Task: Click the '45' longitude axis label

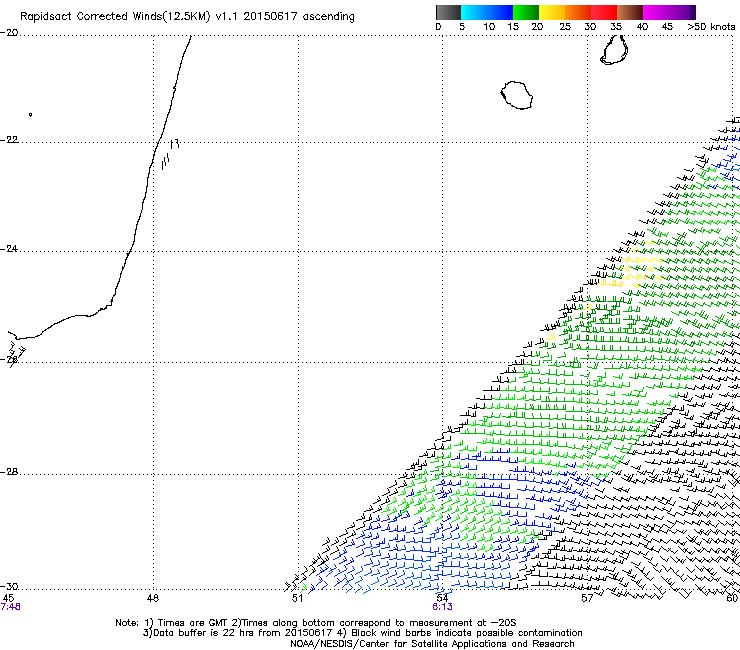Action: [x=8, y=599]
